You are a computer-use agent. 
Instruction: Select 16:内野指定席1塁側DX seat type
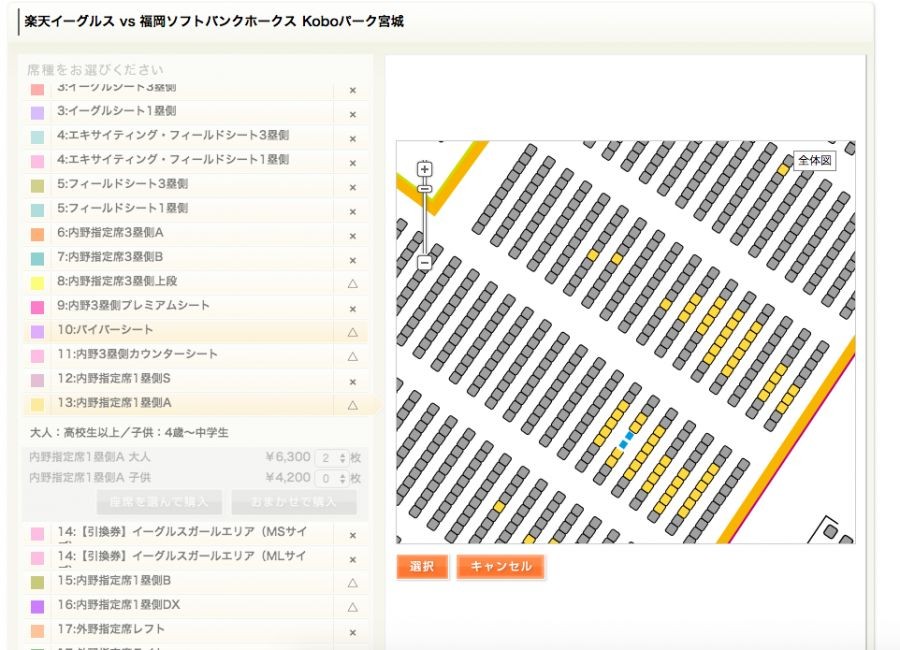coord(196,605)
